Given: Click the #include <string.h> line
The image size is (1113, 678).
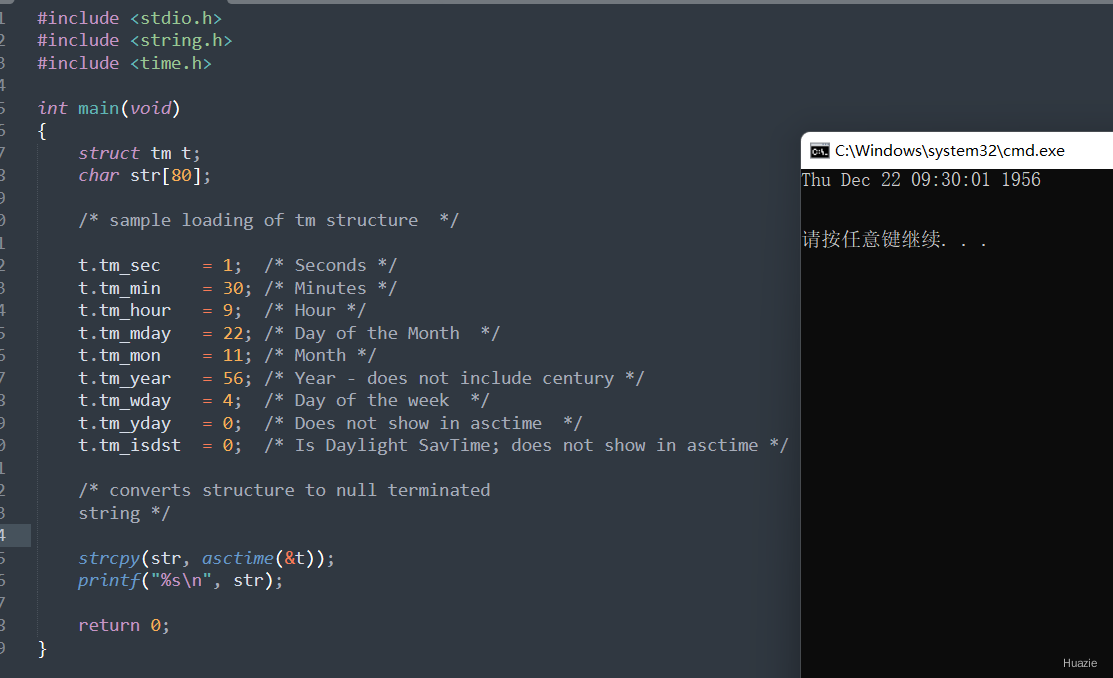Looking at the screenshot, I should (135, 41).
